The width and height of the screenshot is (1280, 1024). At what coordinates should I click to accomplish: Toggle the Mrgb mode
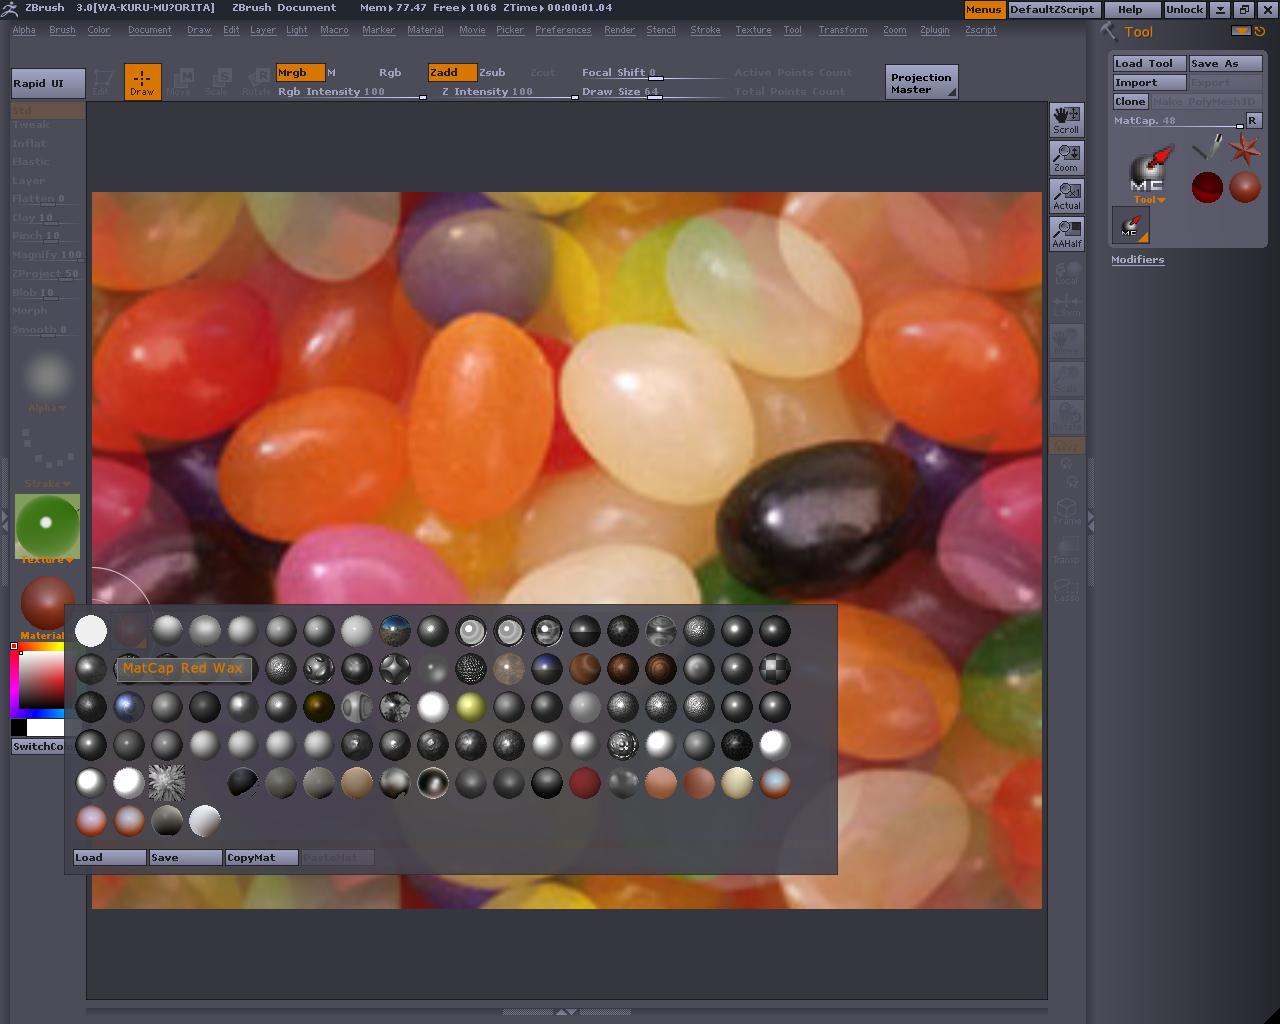tap(300, 73)
